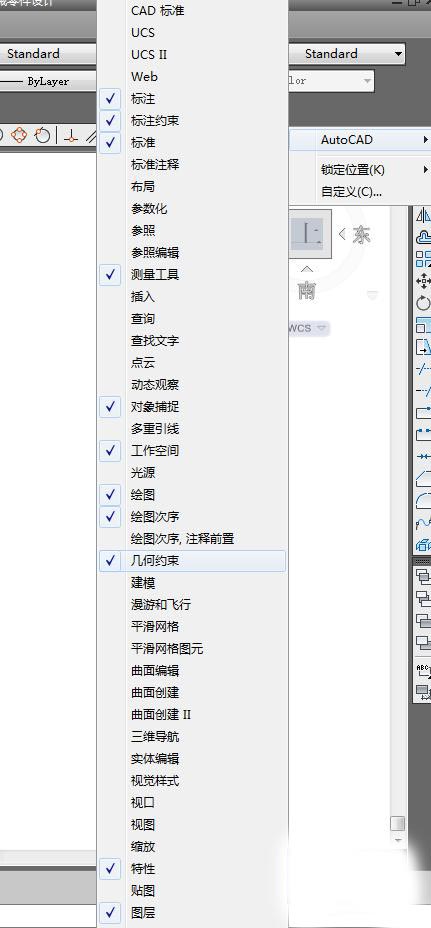Select the Array tool icon
431x928 pixels.
tap(424, 259)
